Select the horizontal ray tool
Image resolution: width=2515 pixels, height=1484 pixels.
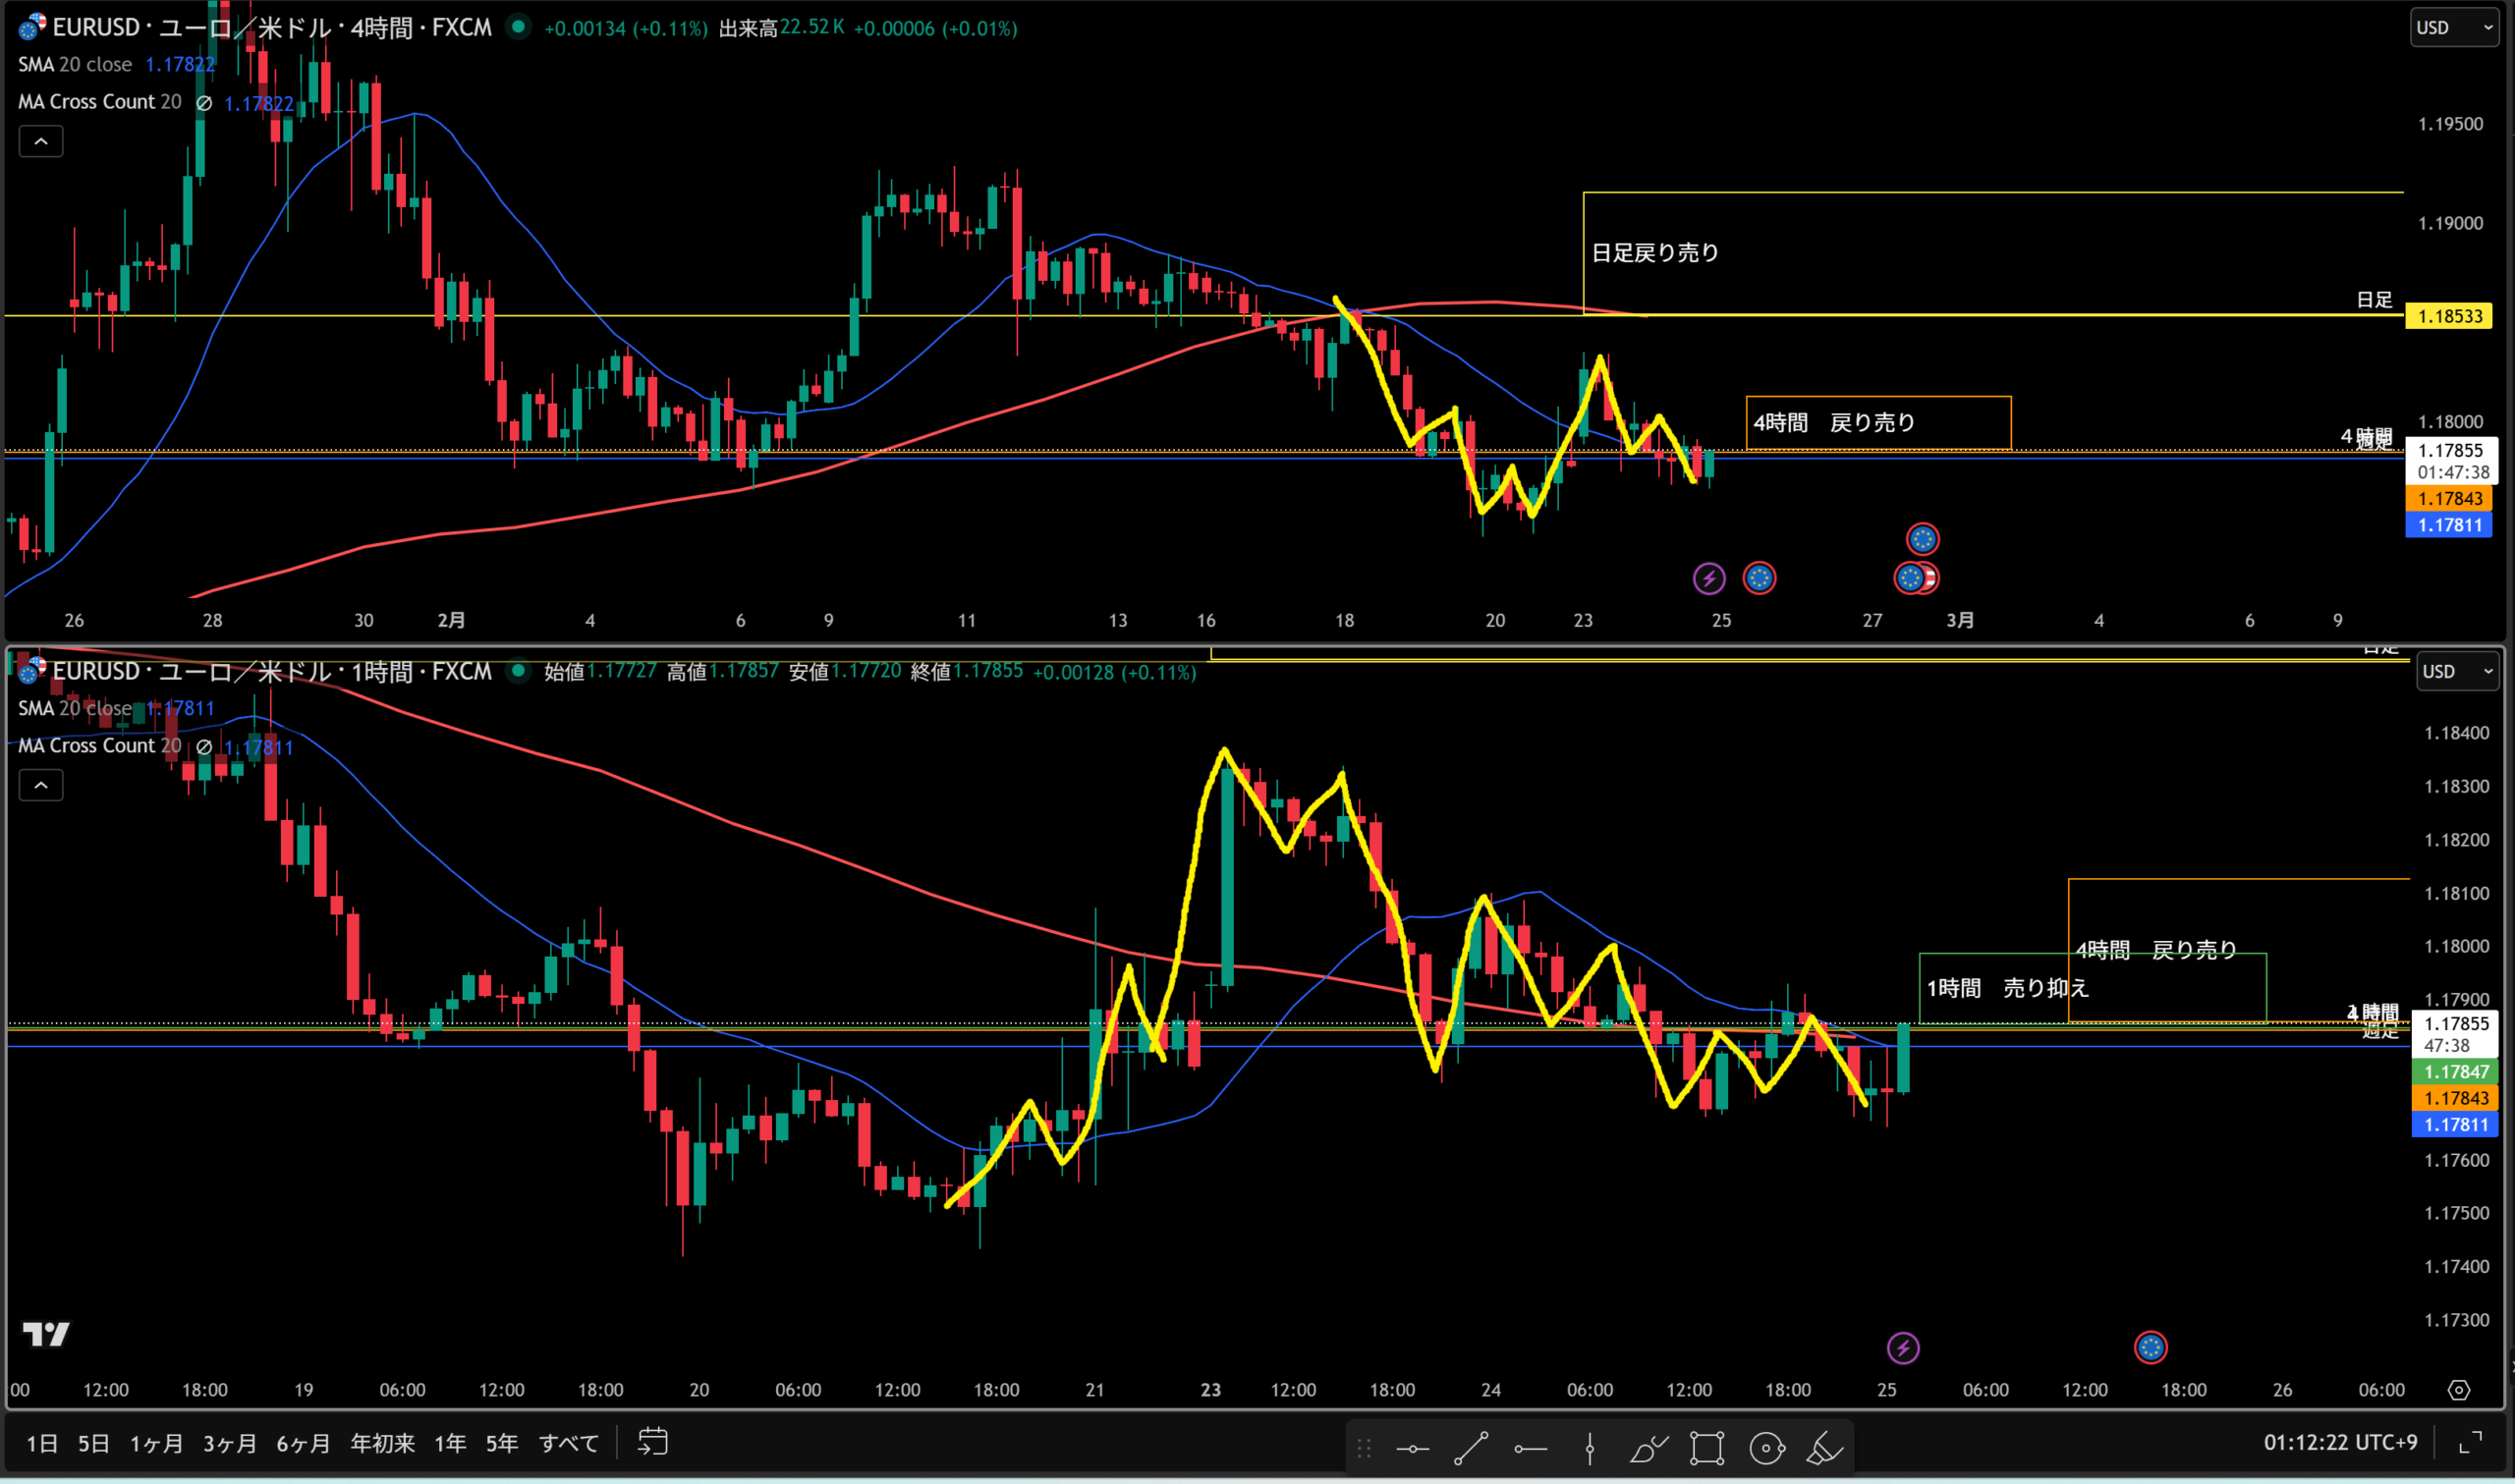click(1530, 1448)
